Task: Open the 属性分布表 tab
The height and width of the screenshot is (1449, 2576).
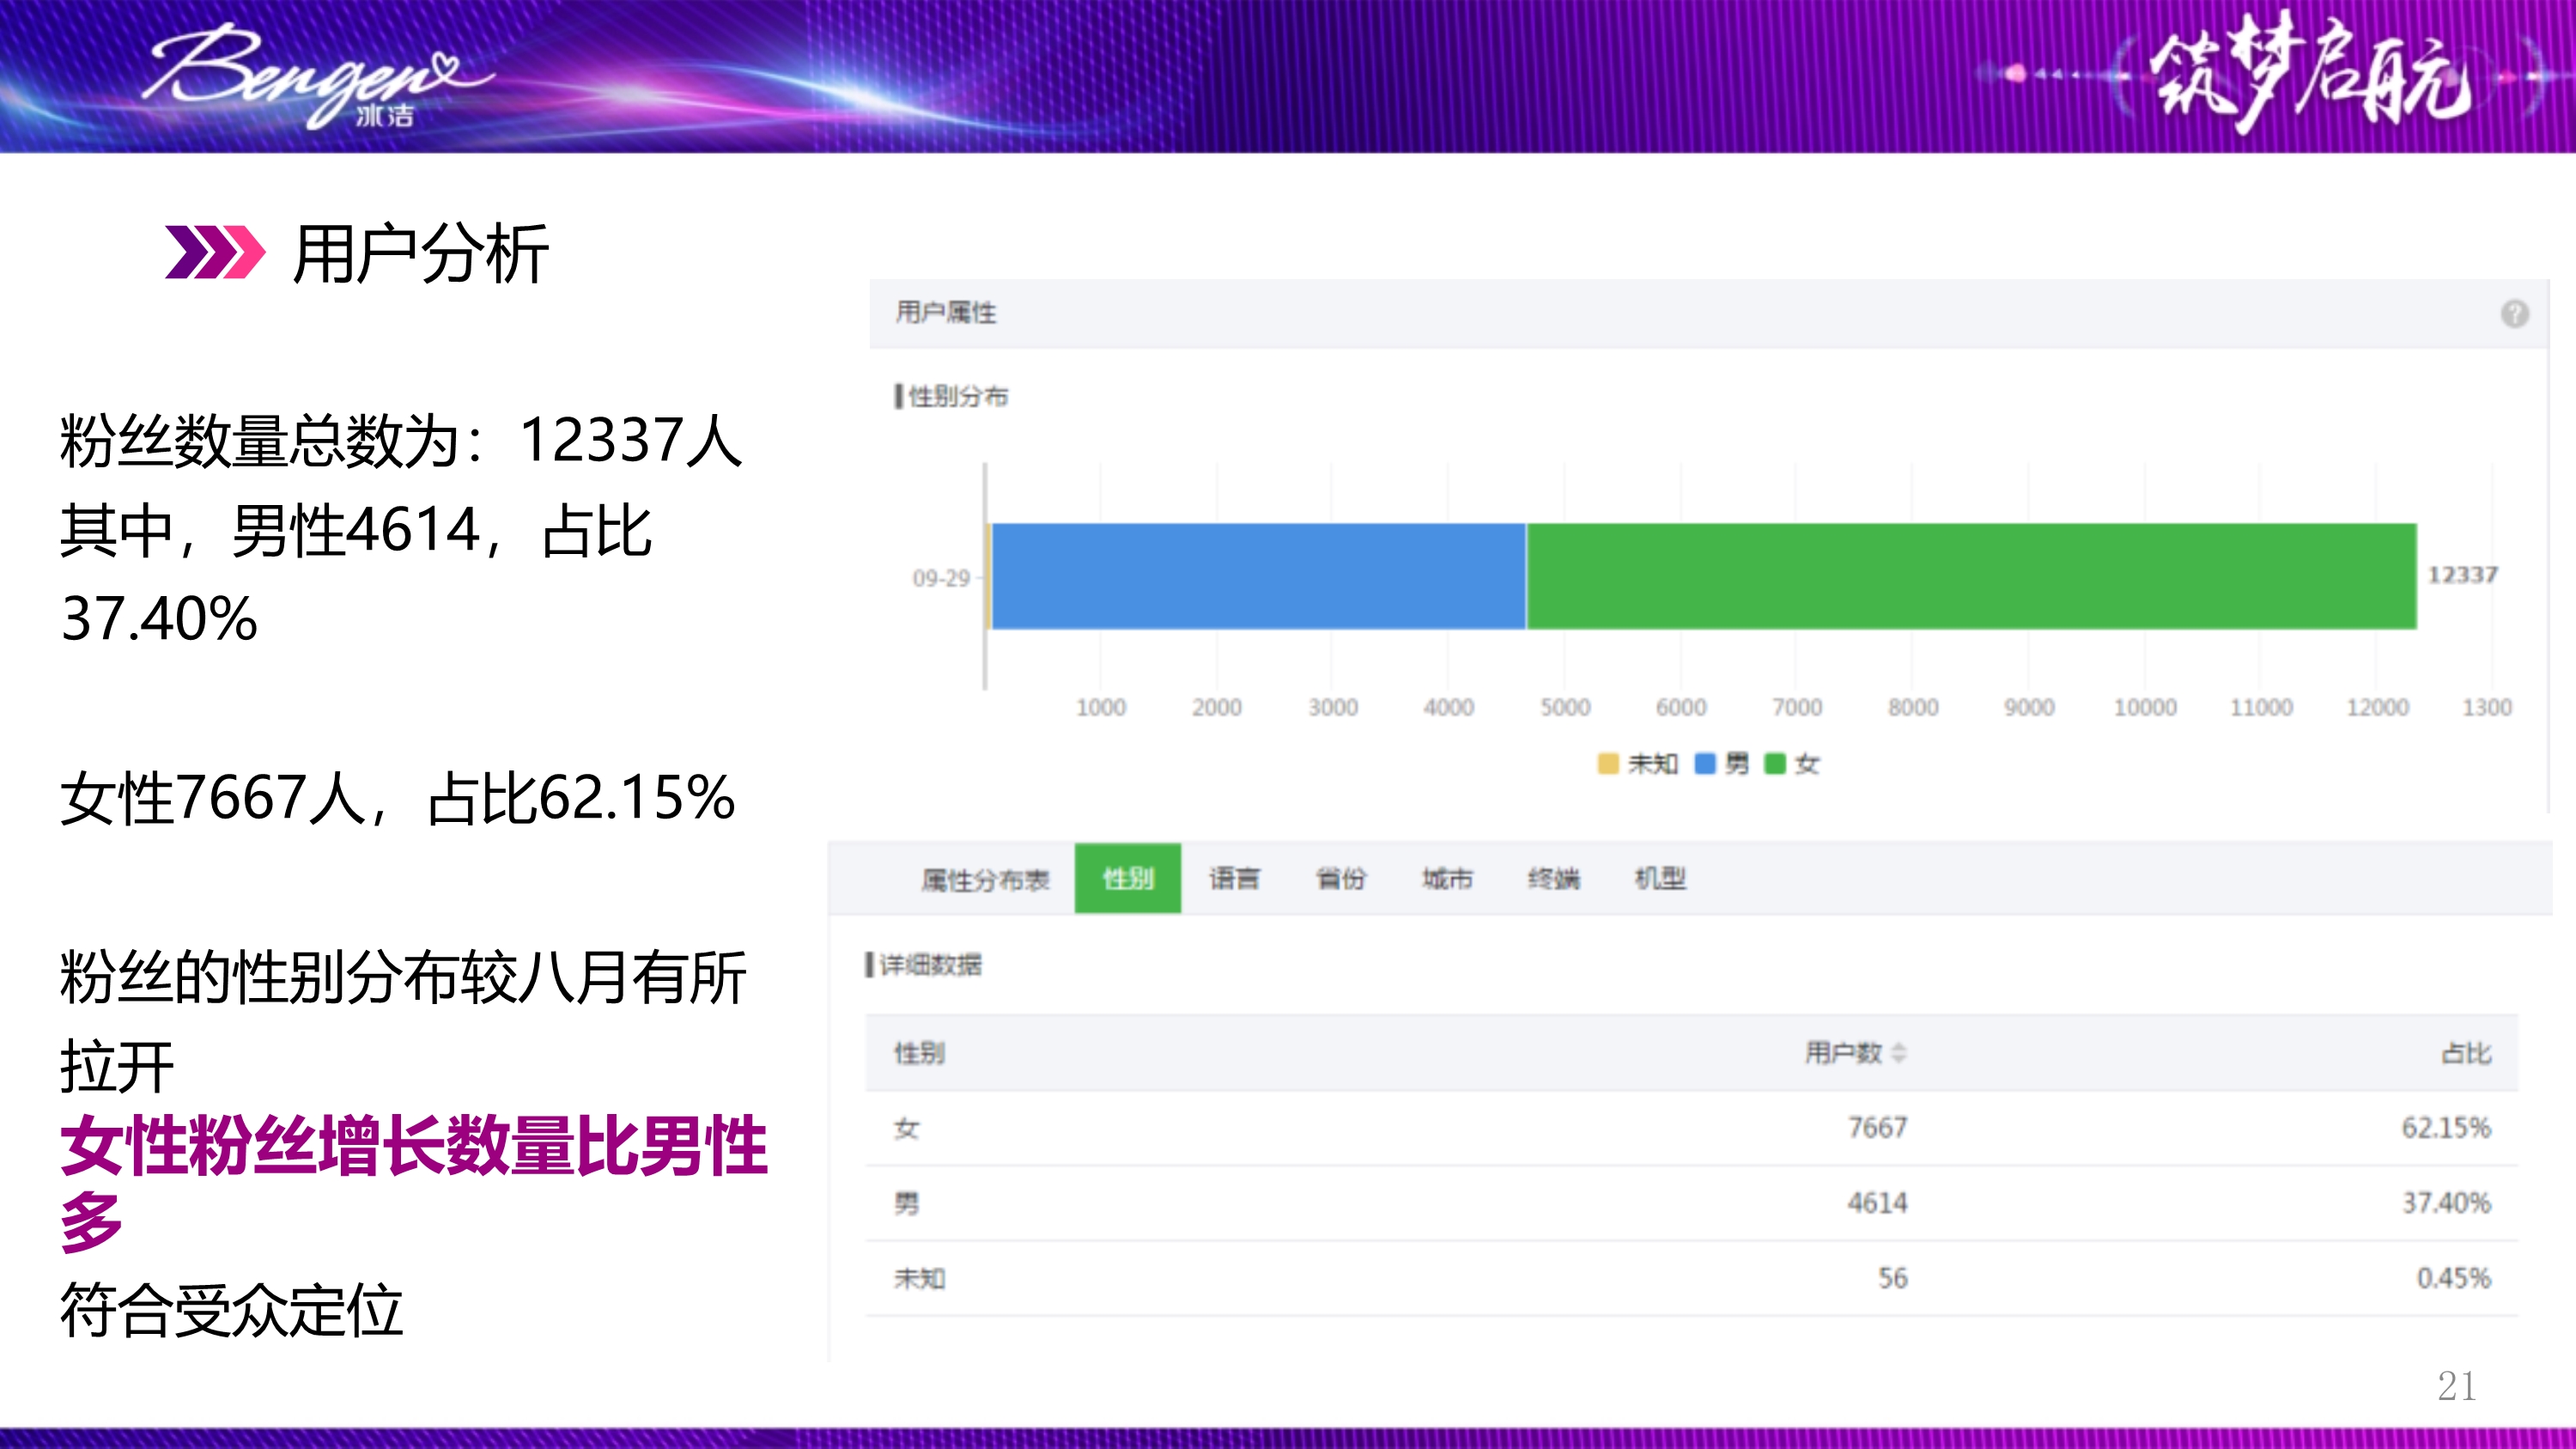Action: click(x=985, y=879)
